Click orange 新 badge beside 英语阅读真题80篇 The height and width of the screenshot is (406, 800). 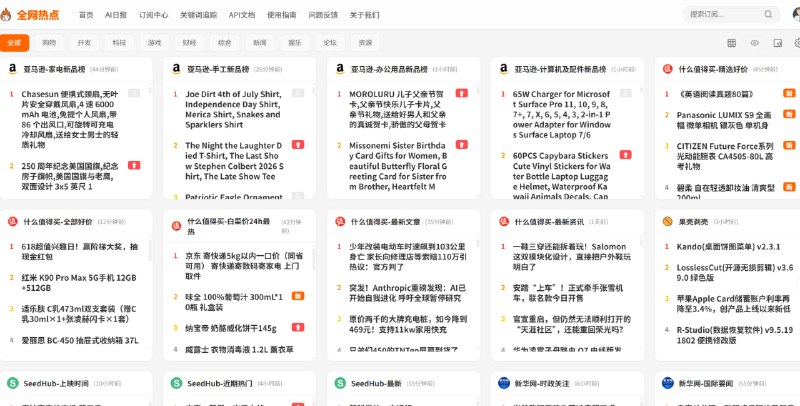pos(789,93)
